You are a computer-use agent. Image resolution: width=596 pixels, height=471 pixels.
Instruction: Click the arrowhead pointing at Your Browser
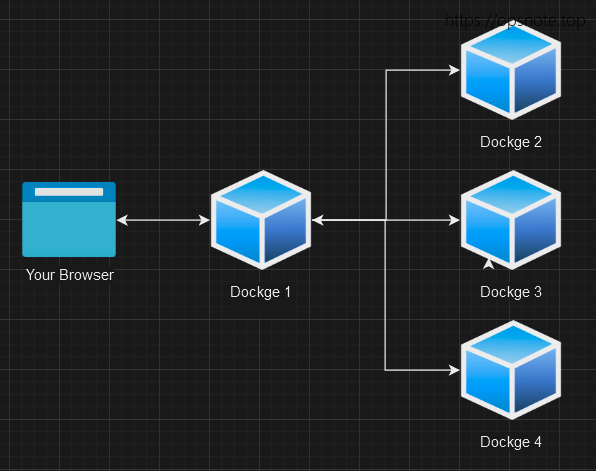click(123, 220)
